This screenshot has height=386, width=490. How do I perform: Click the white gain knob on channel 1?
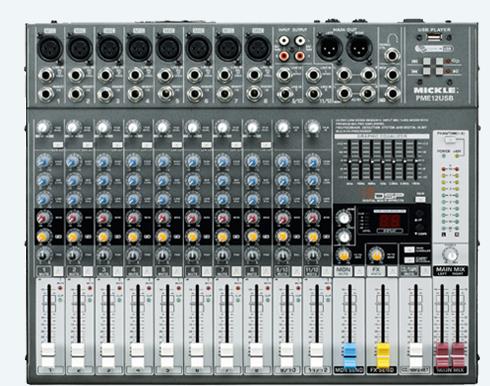point(43,127)
